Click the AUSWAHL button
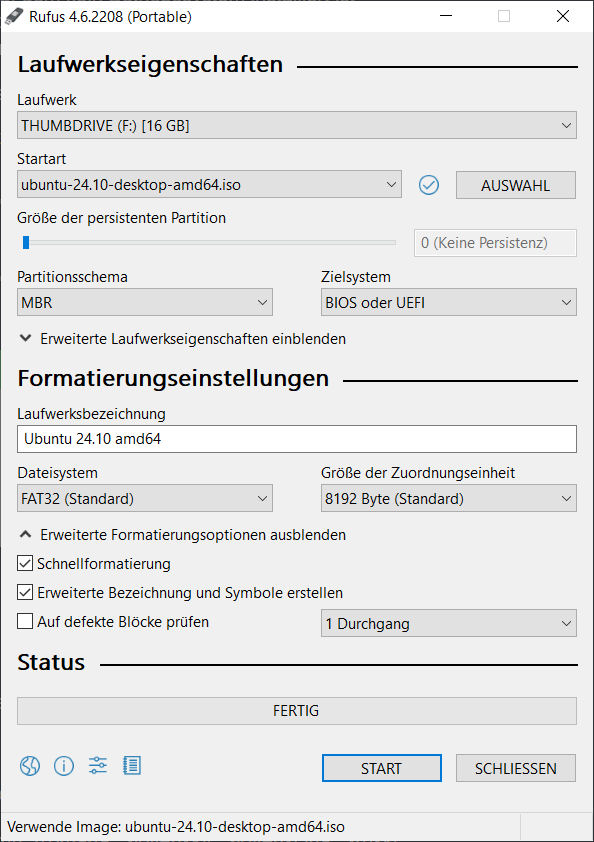This screenshot has height=842, width=594. point(516,185)
